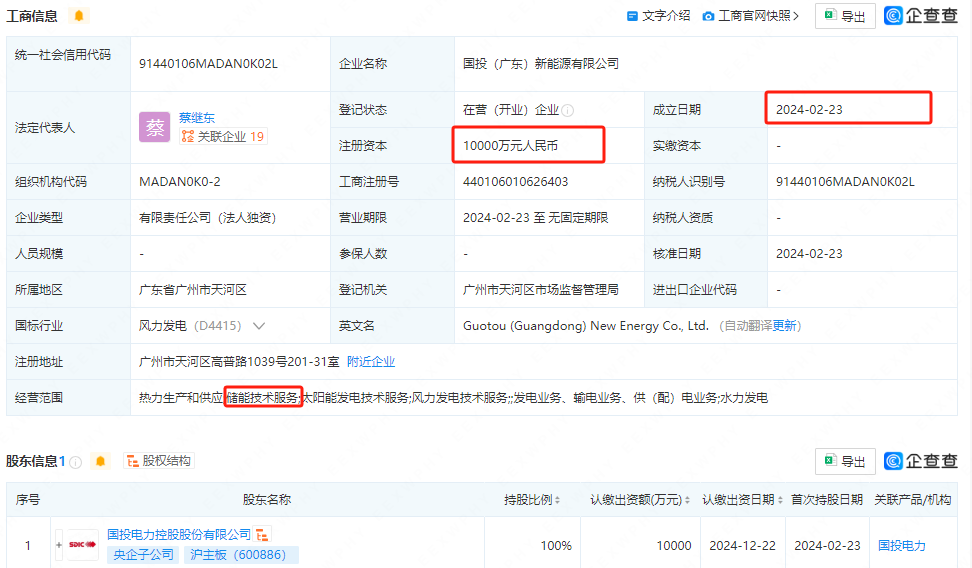Click the 文字介绍 document icon
Screen dimensions: 972x568
[632, 16]
